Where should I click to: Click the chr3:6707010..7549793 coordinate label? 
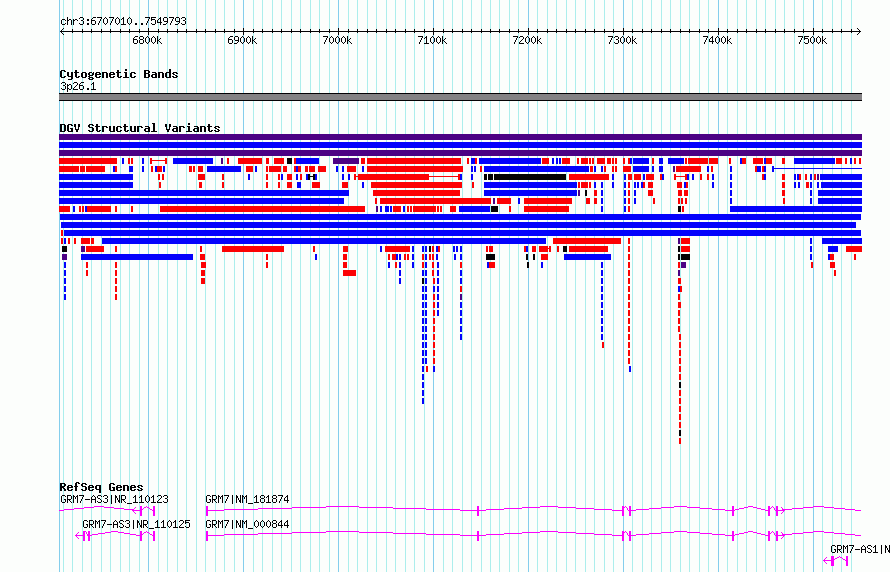(x=123, y=21)
